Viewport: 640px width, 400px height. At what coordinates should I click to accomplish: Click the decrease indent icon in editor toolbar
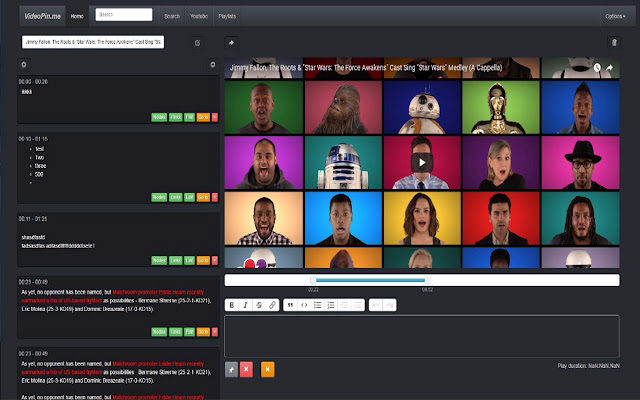point(344,305)
